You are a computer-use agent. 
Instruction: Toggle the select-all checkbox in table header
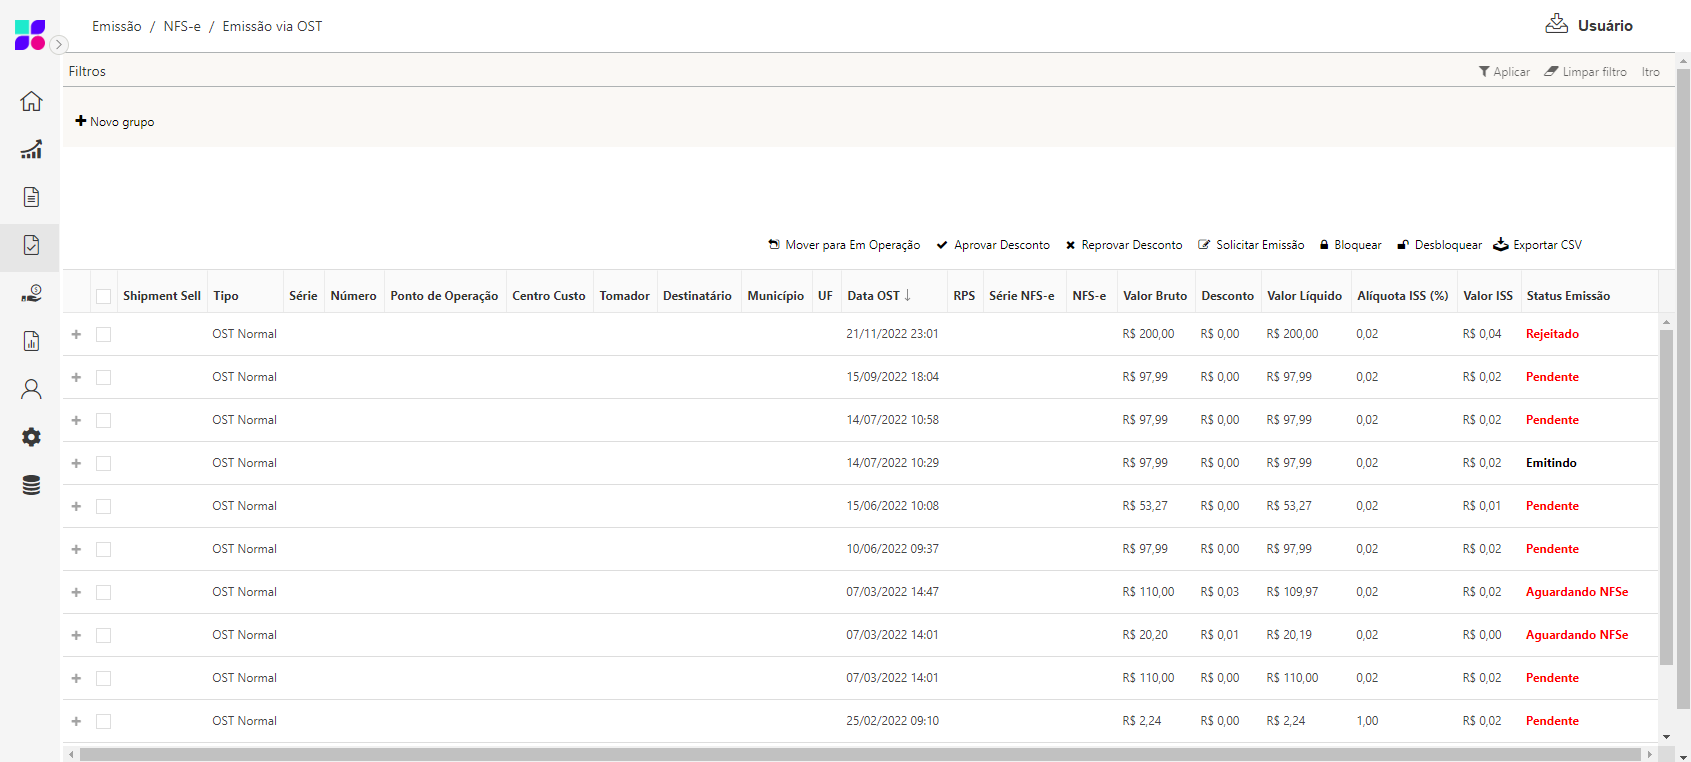pos(104,296)
